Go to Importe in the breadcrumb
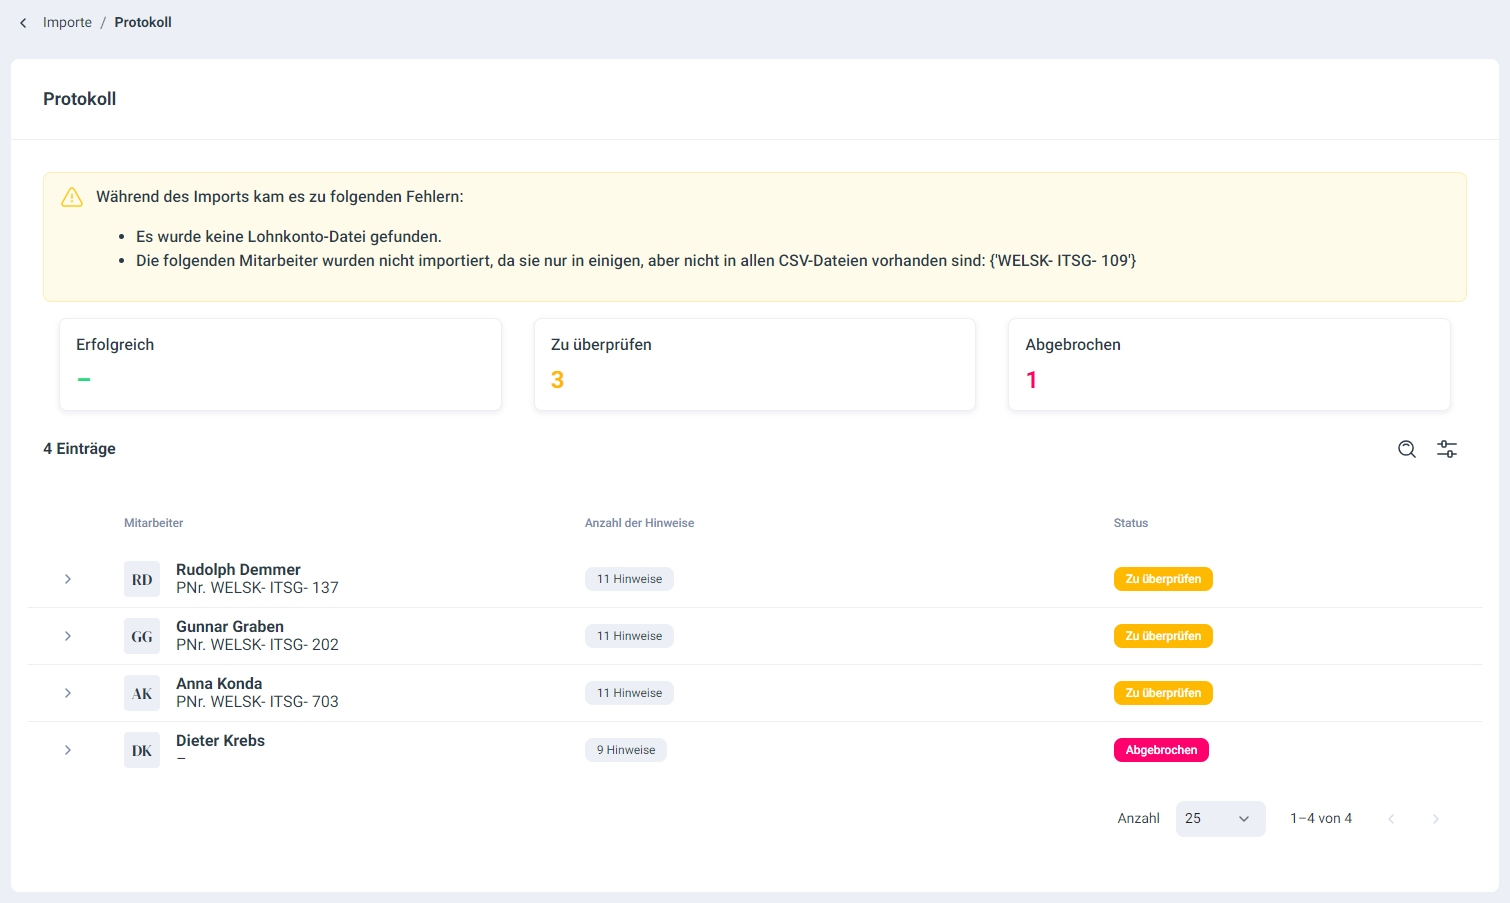Screen dimensions: 1510x903 pos(67,23)
